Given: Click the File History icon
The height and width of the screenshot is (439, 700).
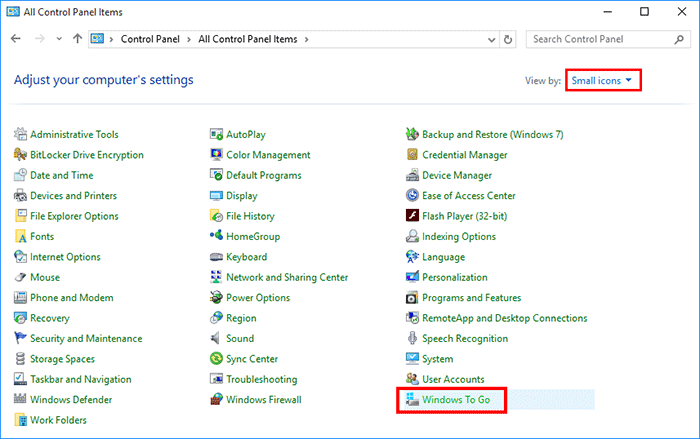Looking at the screenshot, I should coord(216,216).
